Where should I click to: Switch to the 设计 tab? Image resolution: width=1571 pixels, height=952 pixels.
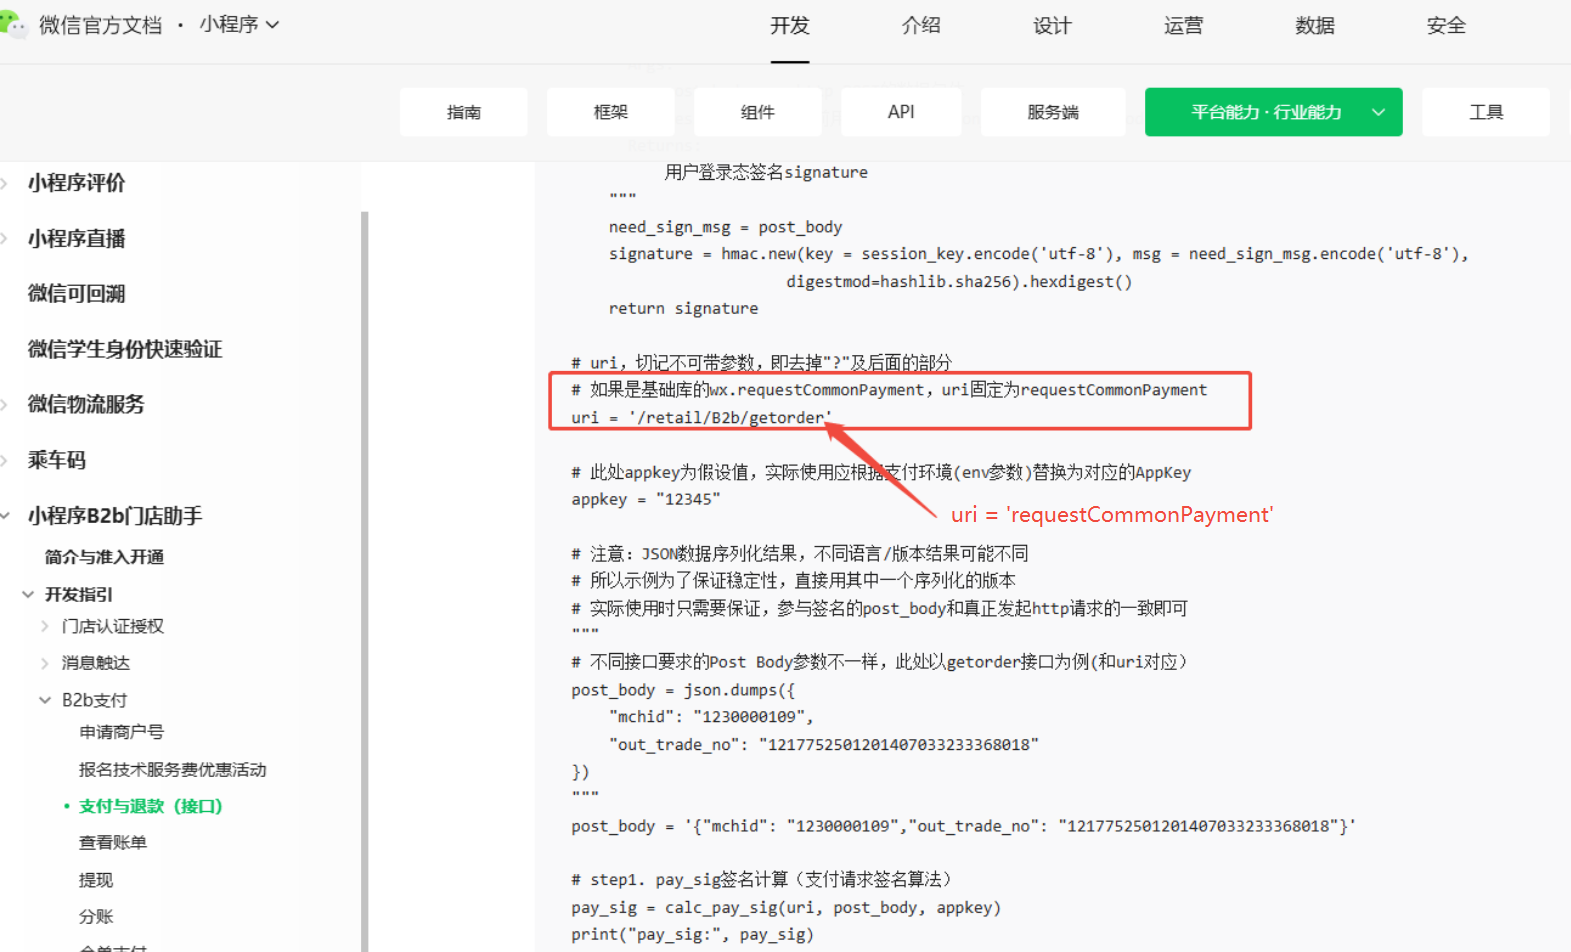pos(1052,26)
